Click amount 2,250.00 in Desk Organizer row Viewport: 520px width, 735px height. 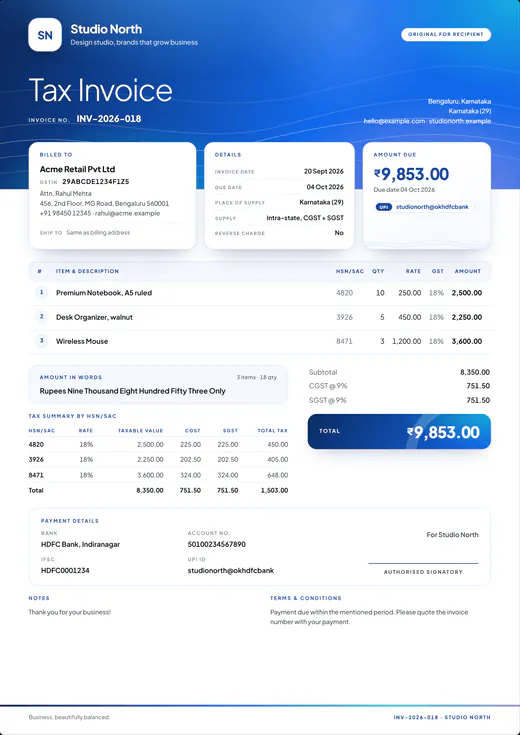[x=467, y=317]
